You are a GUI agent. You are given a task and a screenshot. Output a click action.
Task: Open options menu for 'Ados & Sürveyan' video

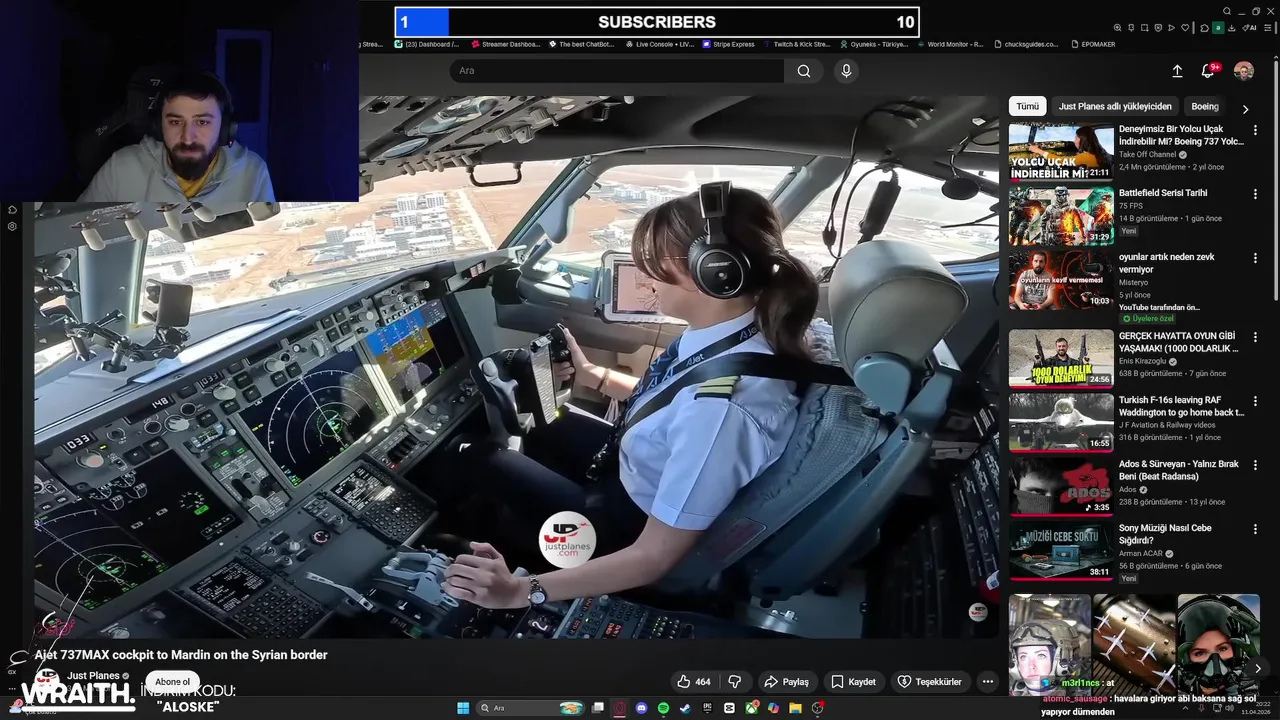point(1255,465)
